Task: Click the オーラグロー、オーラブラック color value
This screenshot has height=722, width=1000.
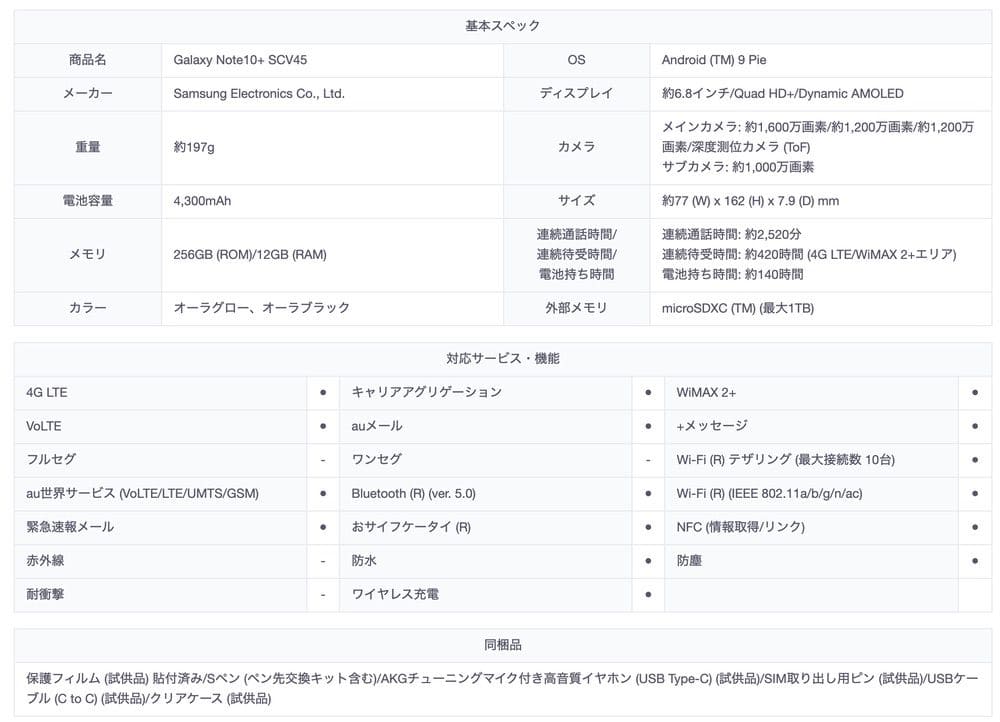Action: tap(262, 308)
